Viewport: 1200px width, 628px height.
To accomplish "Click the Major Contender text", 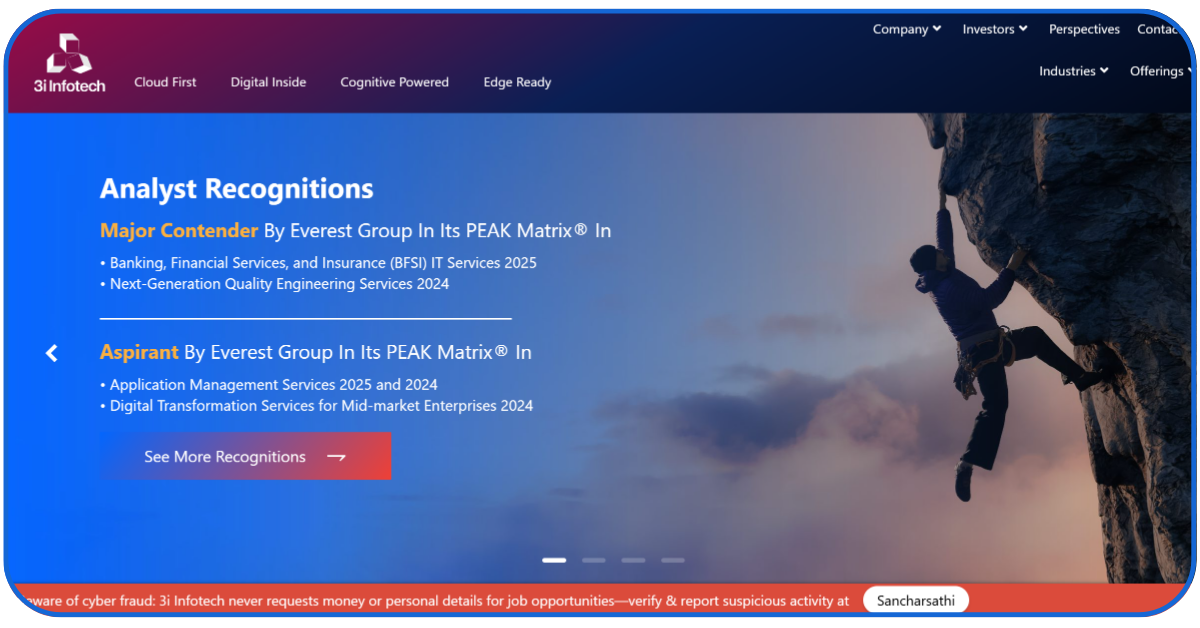I will (179, 230).
